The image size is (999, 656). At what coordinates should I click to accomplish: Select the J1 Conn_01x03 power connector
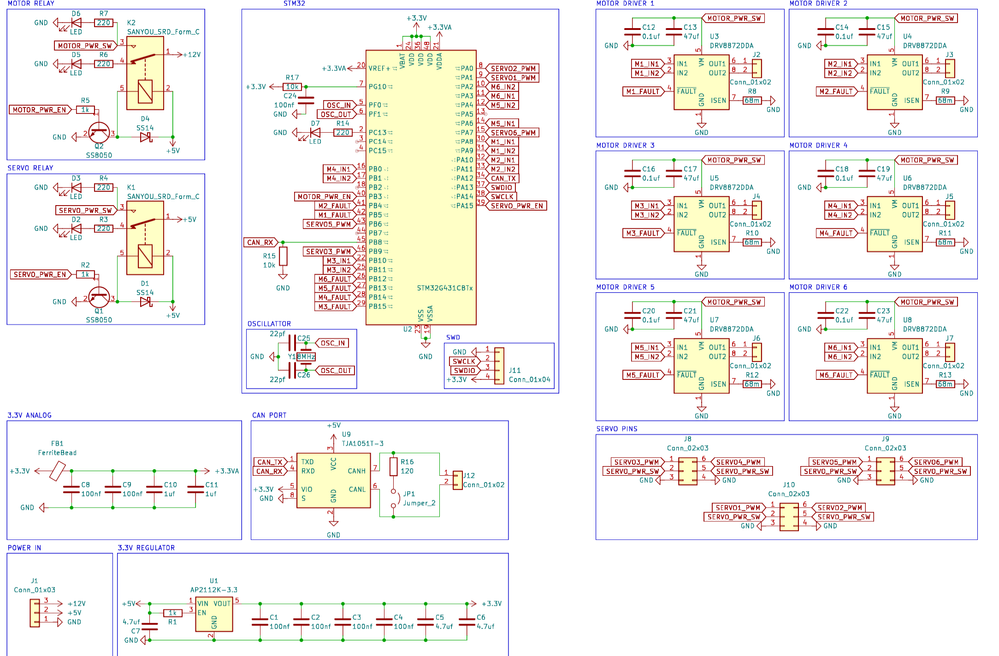(34, 612)
